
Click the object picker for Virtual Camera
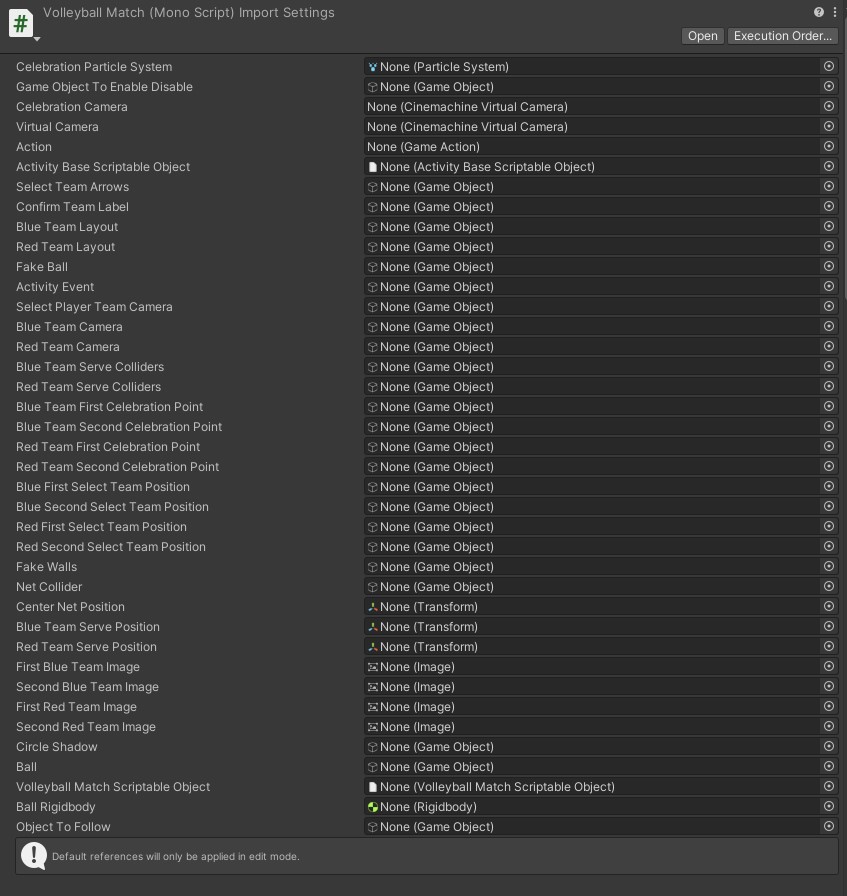[828, 126]
